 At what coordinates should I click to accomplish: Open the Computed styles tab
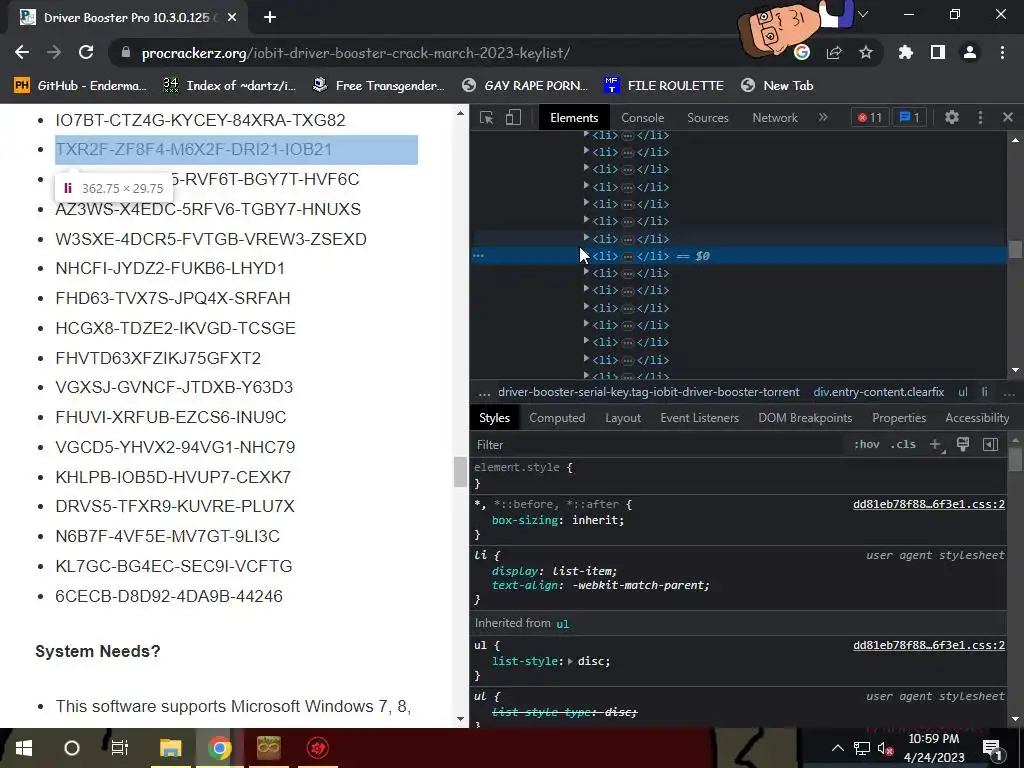coord(557,418)
